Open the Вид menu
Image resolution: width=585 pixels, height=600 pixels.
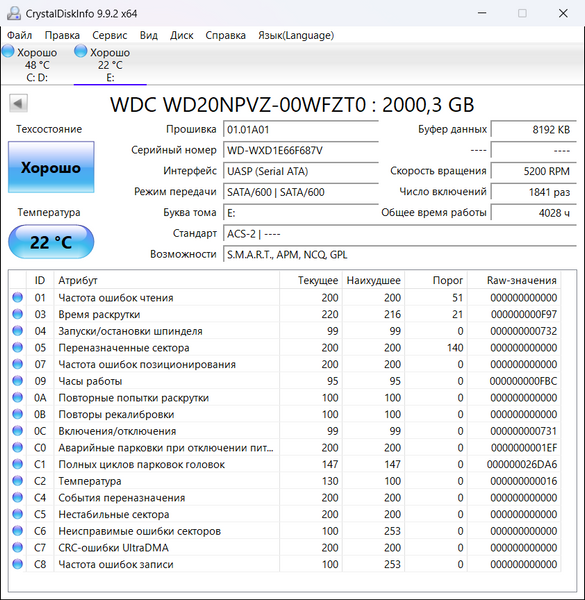point(148,35)
